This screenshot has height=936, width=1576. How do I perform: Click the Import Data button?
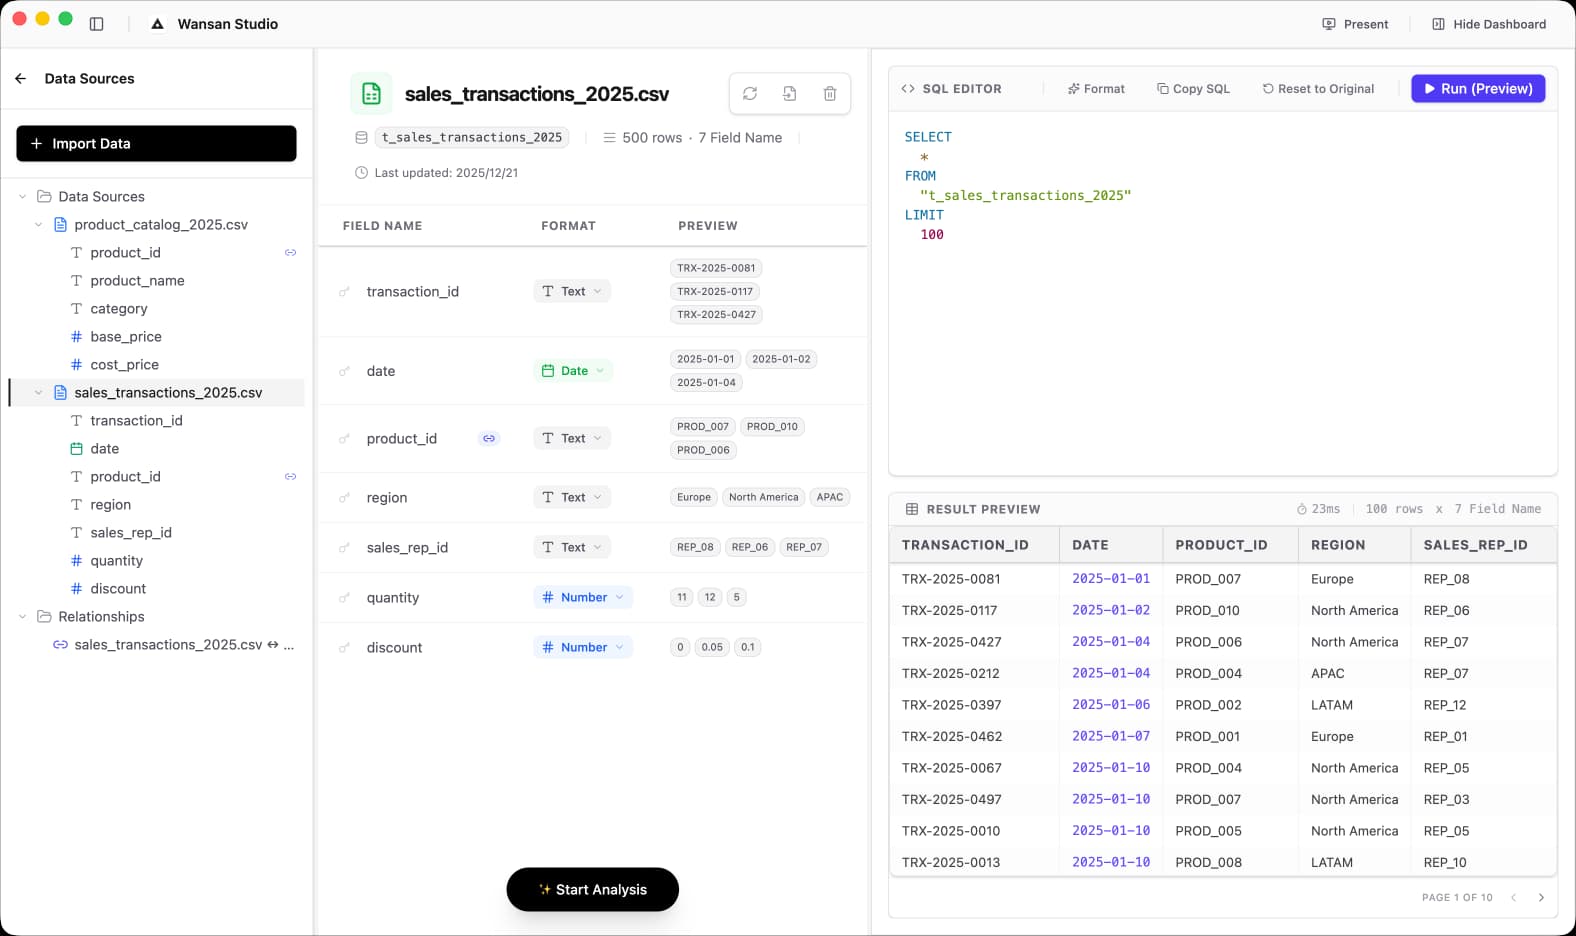click(x=156, y=143)
